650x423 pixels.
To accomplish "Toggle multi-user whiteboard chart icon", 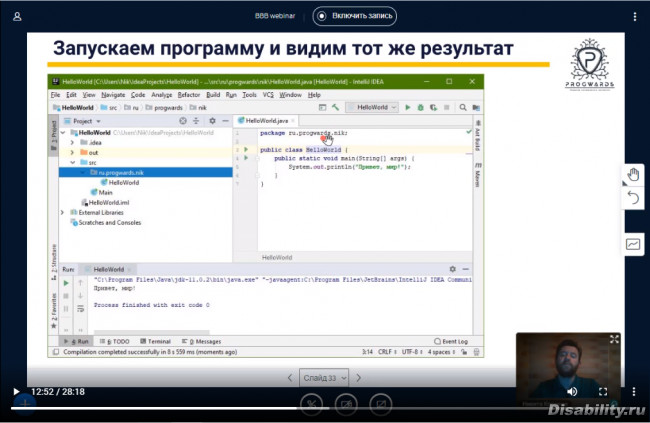I will pos(633,244).
